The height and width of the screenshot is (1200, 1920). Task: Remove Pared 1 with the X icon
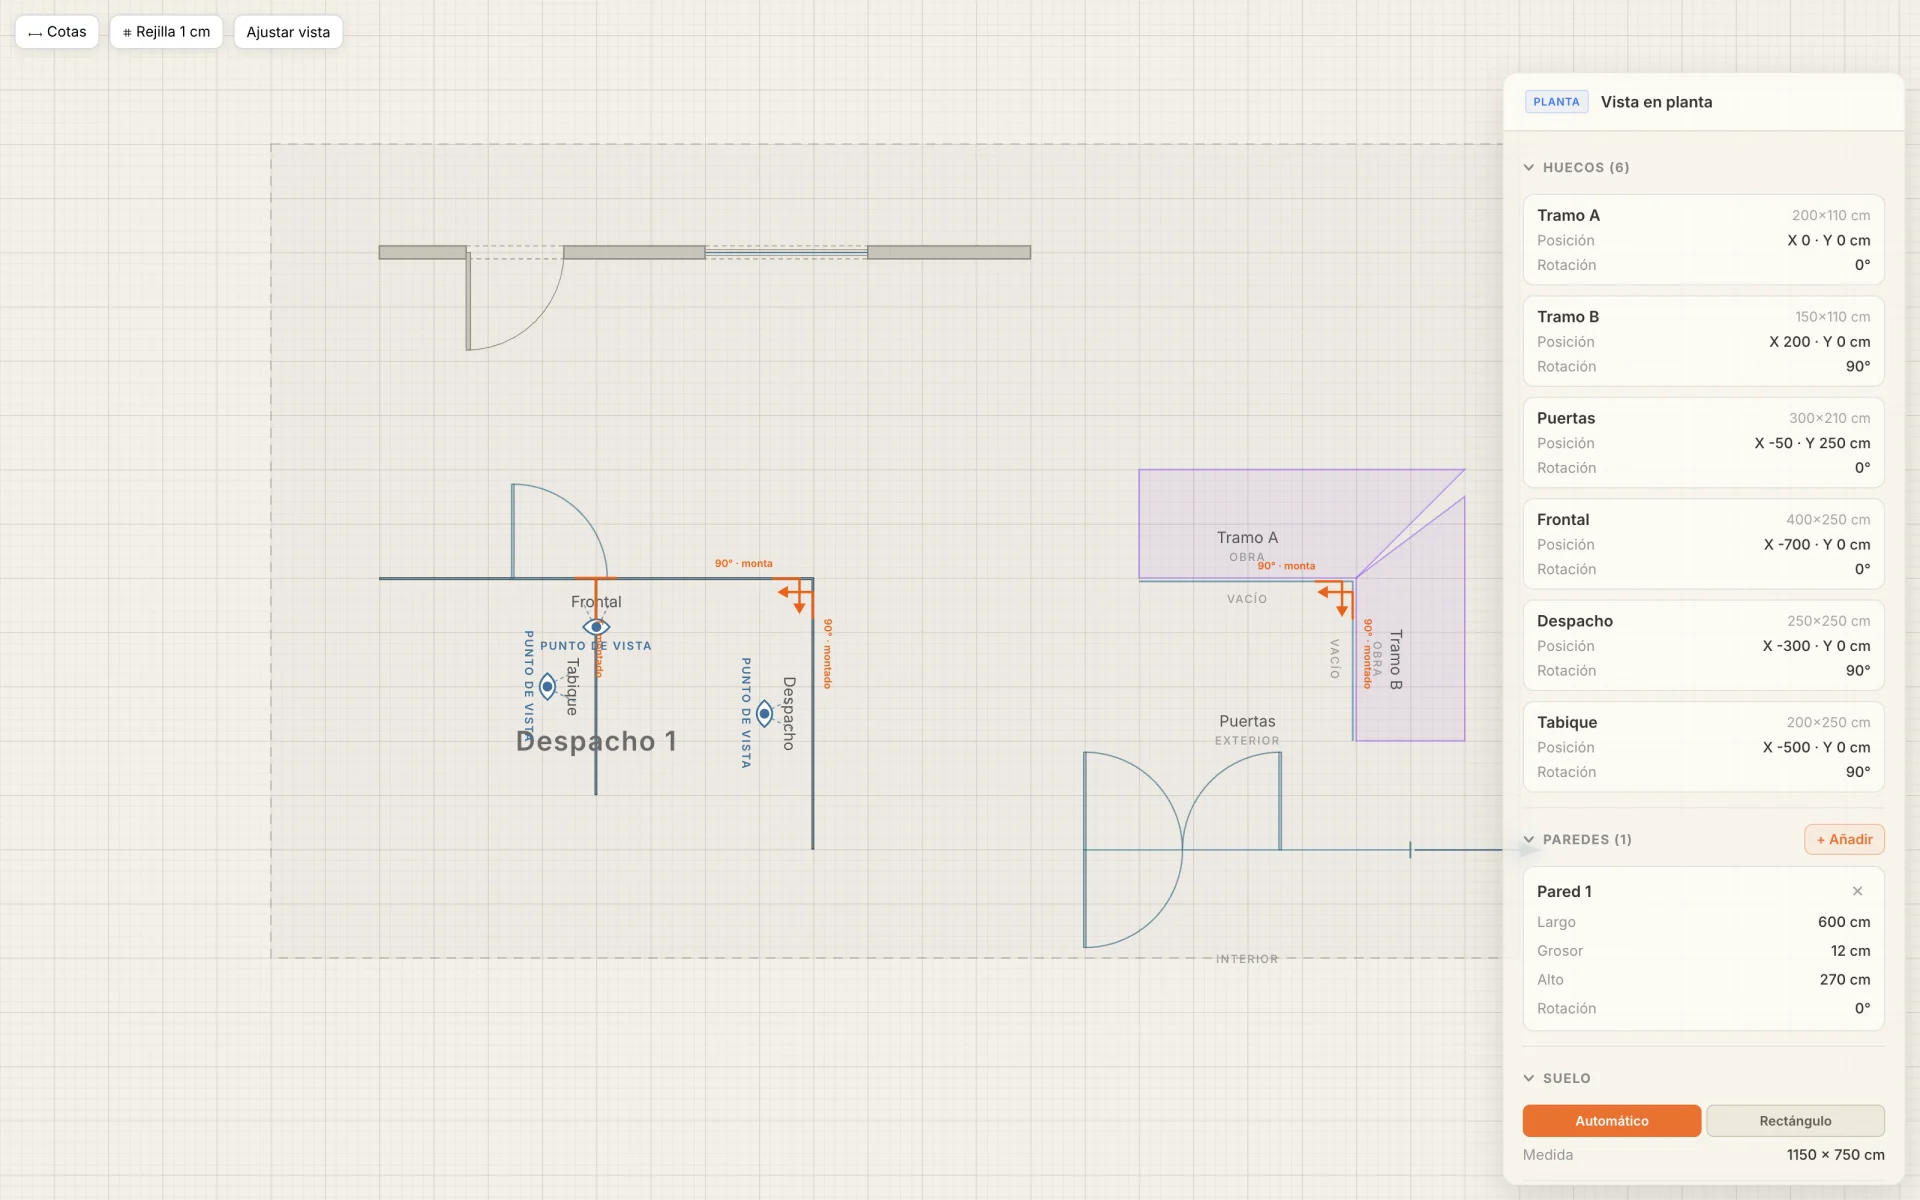click(1857, 891)
